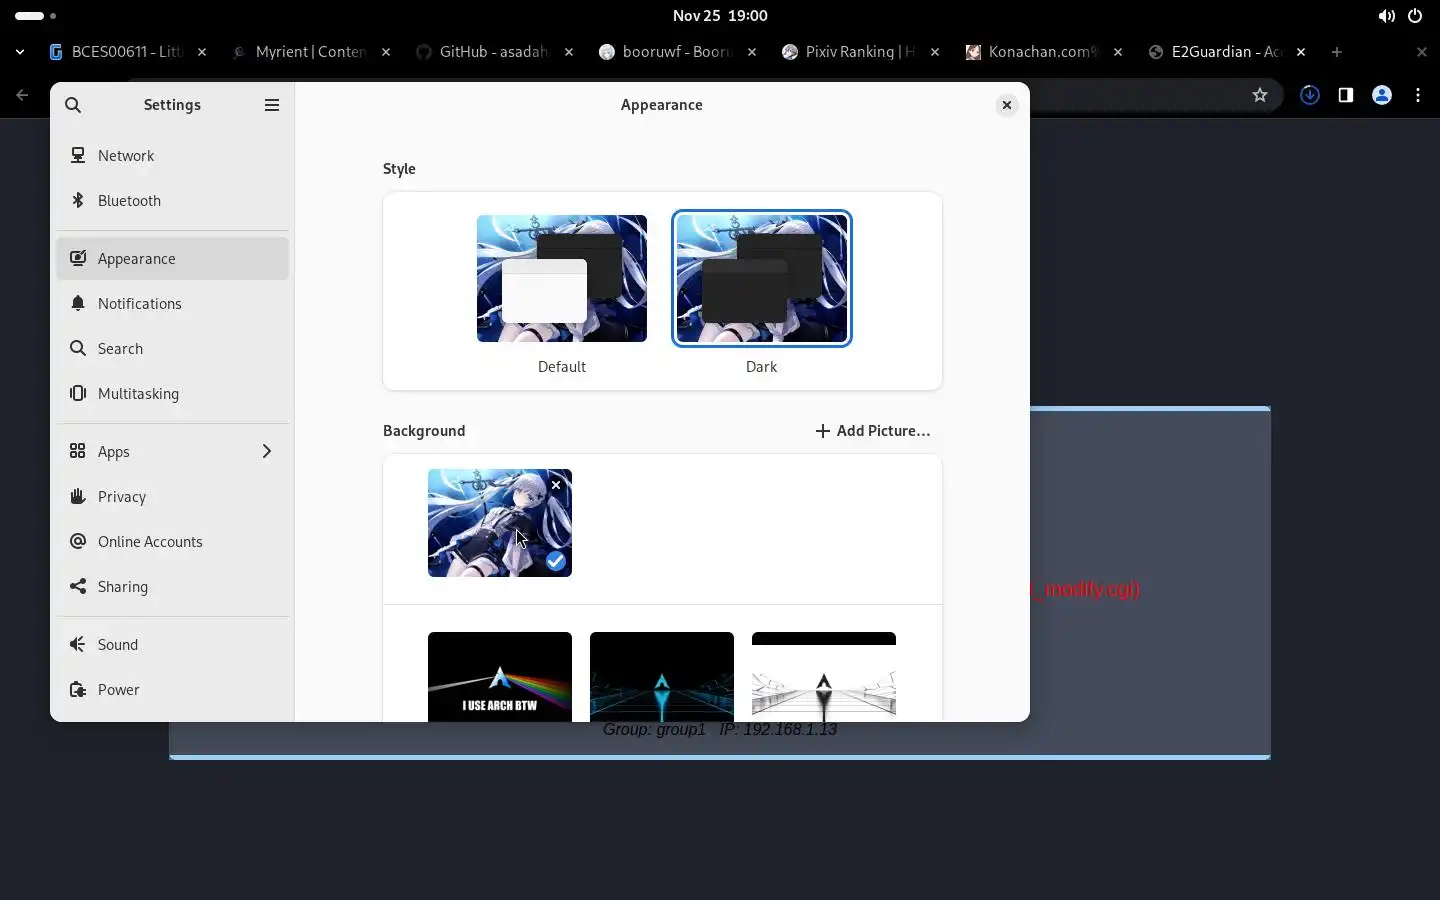Open the browser tab search dropdown
The image size is (1440, 900).
[20, 52]
